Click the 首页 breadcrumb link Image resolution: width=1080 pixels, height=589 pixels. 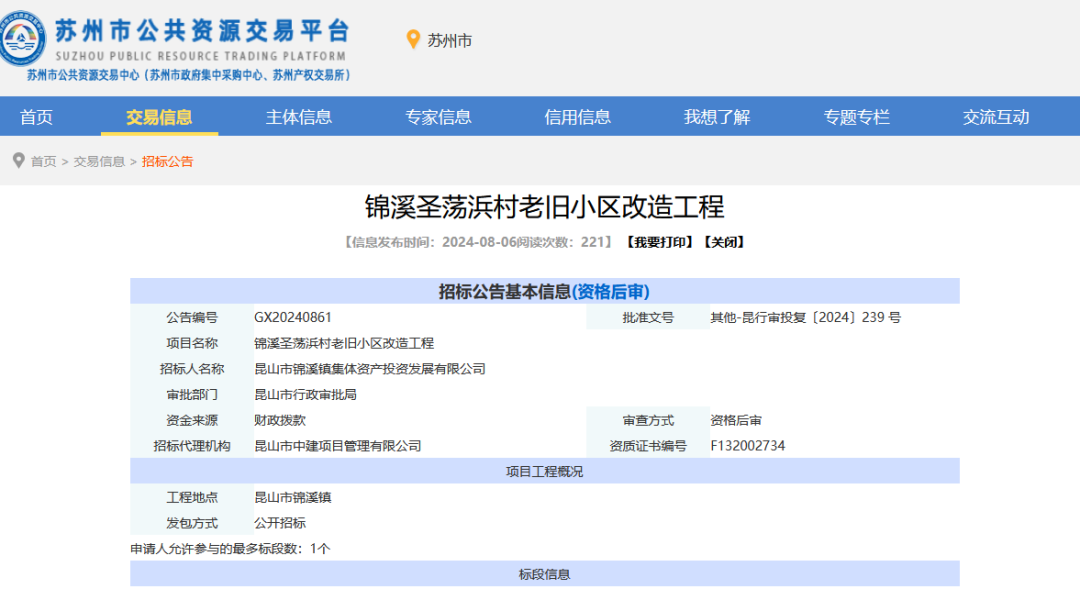point(43,161)
